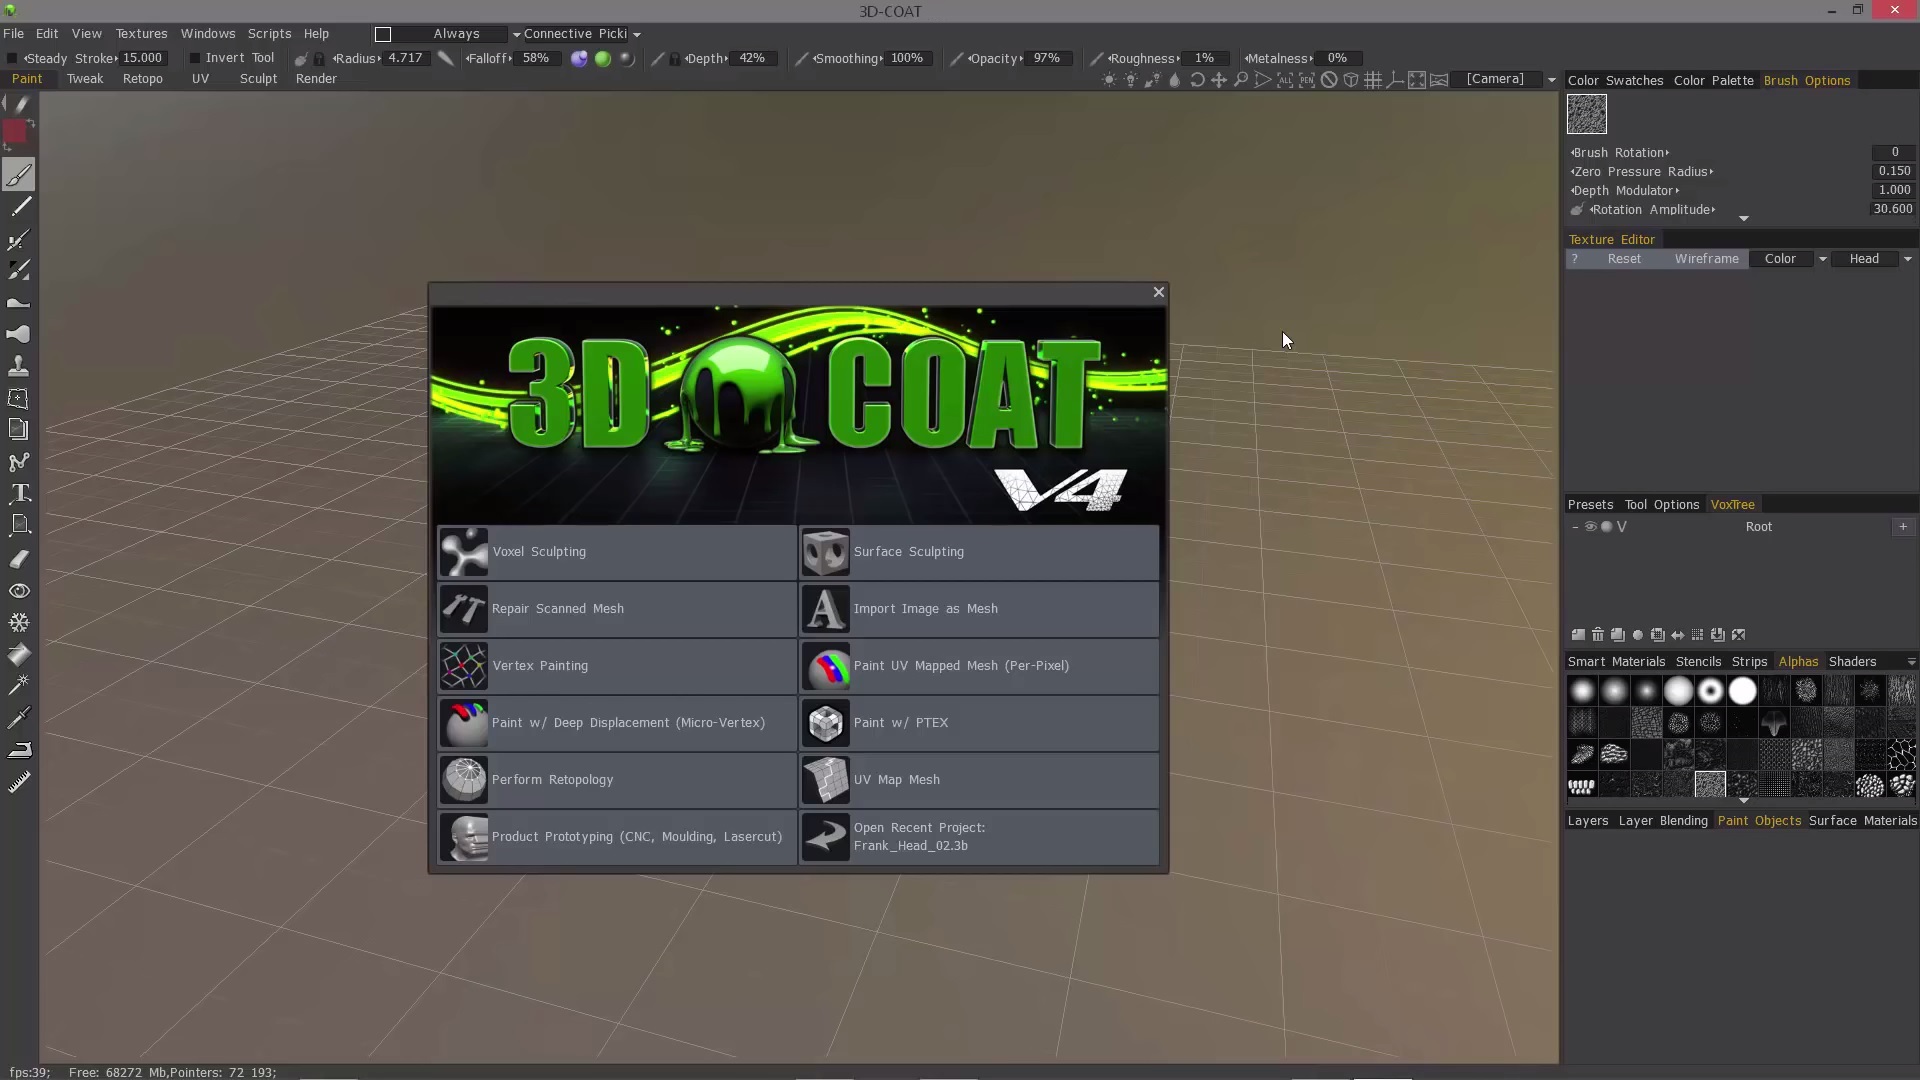Click the frame-all fullscreen icon
1920x1080 pixels.
coord(1417,80)
